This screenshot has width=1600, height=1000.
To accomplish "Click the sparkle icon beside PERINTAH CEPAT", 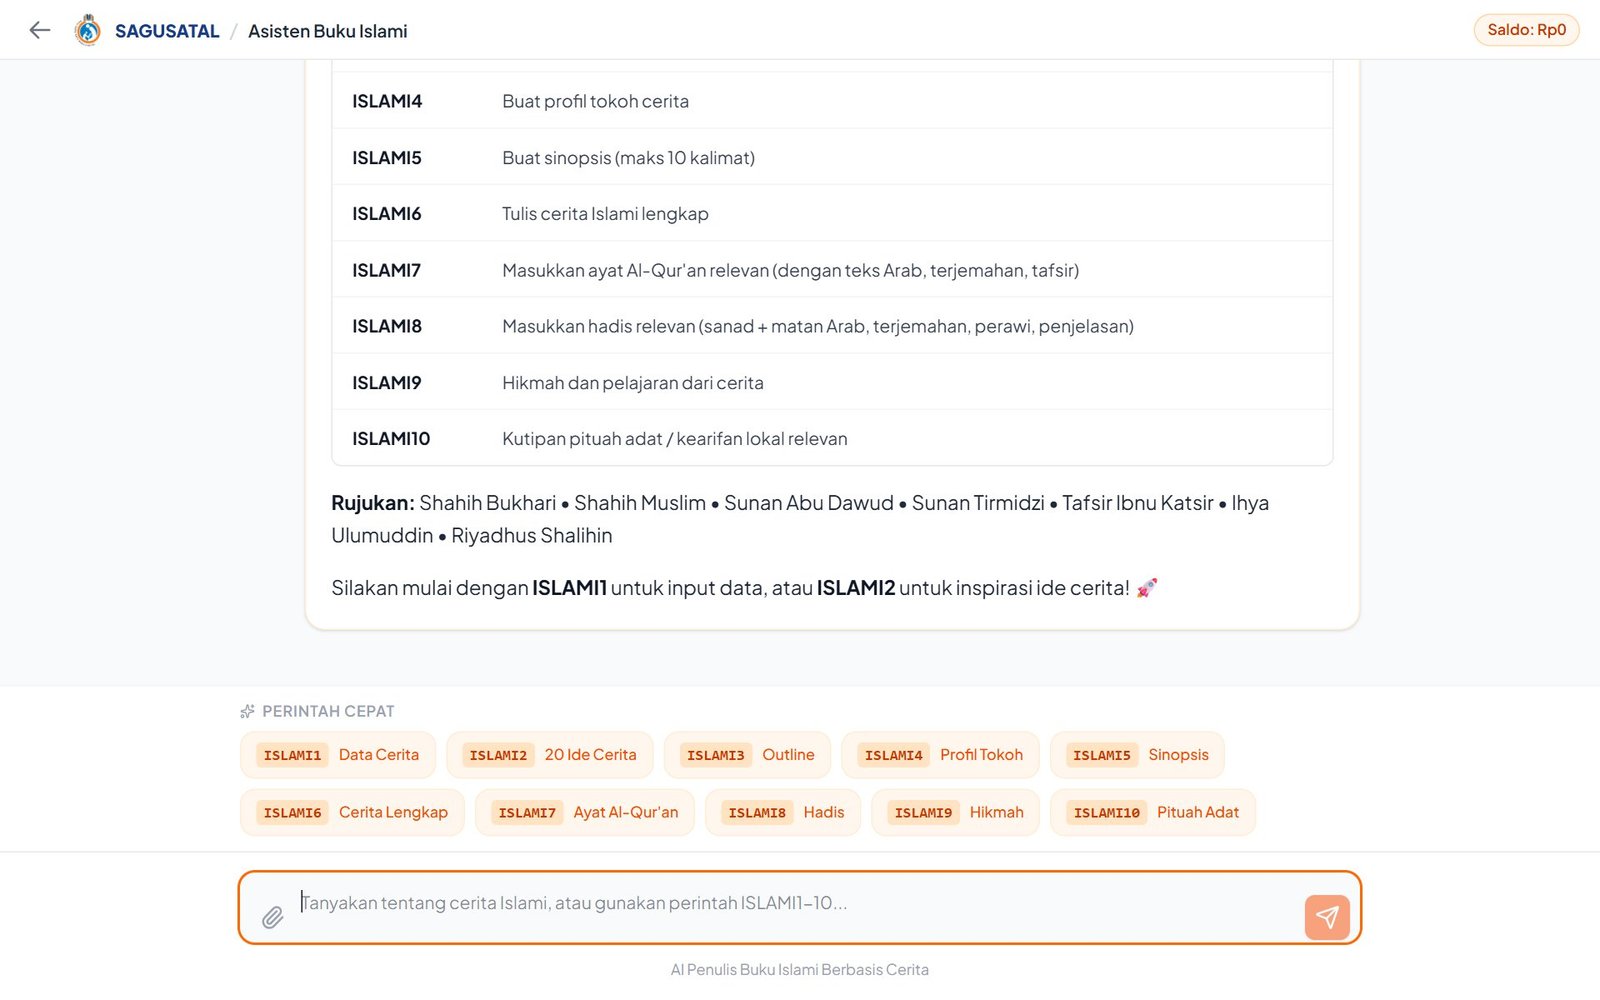I will click(x=248, y=711).
